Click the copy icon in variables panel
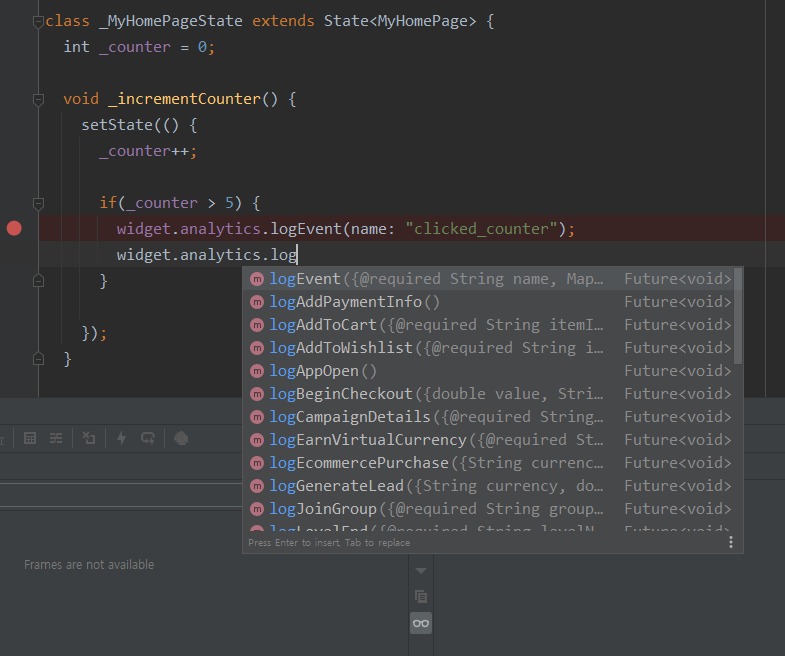The width and height of the screenshot is (785, 656). tap(421, 596)
